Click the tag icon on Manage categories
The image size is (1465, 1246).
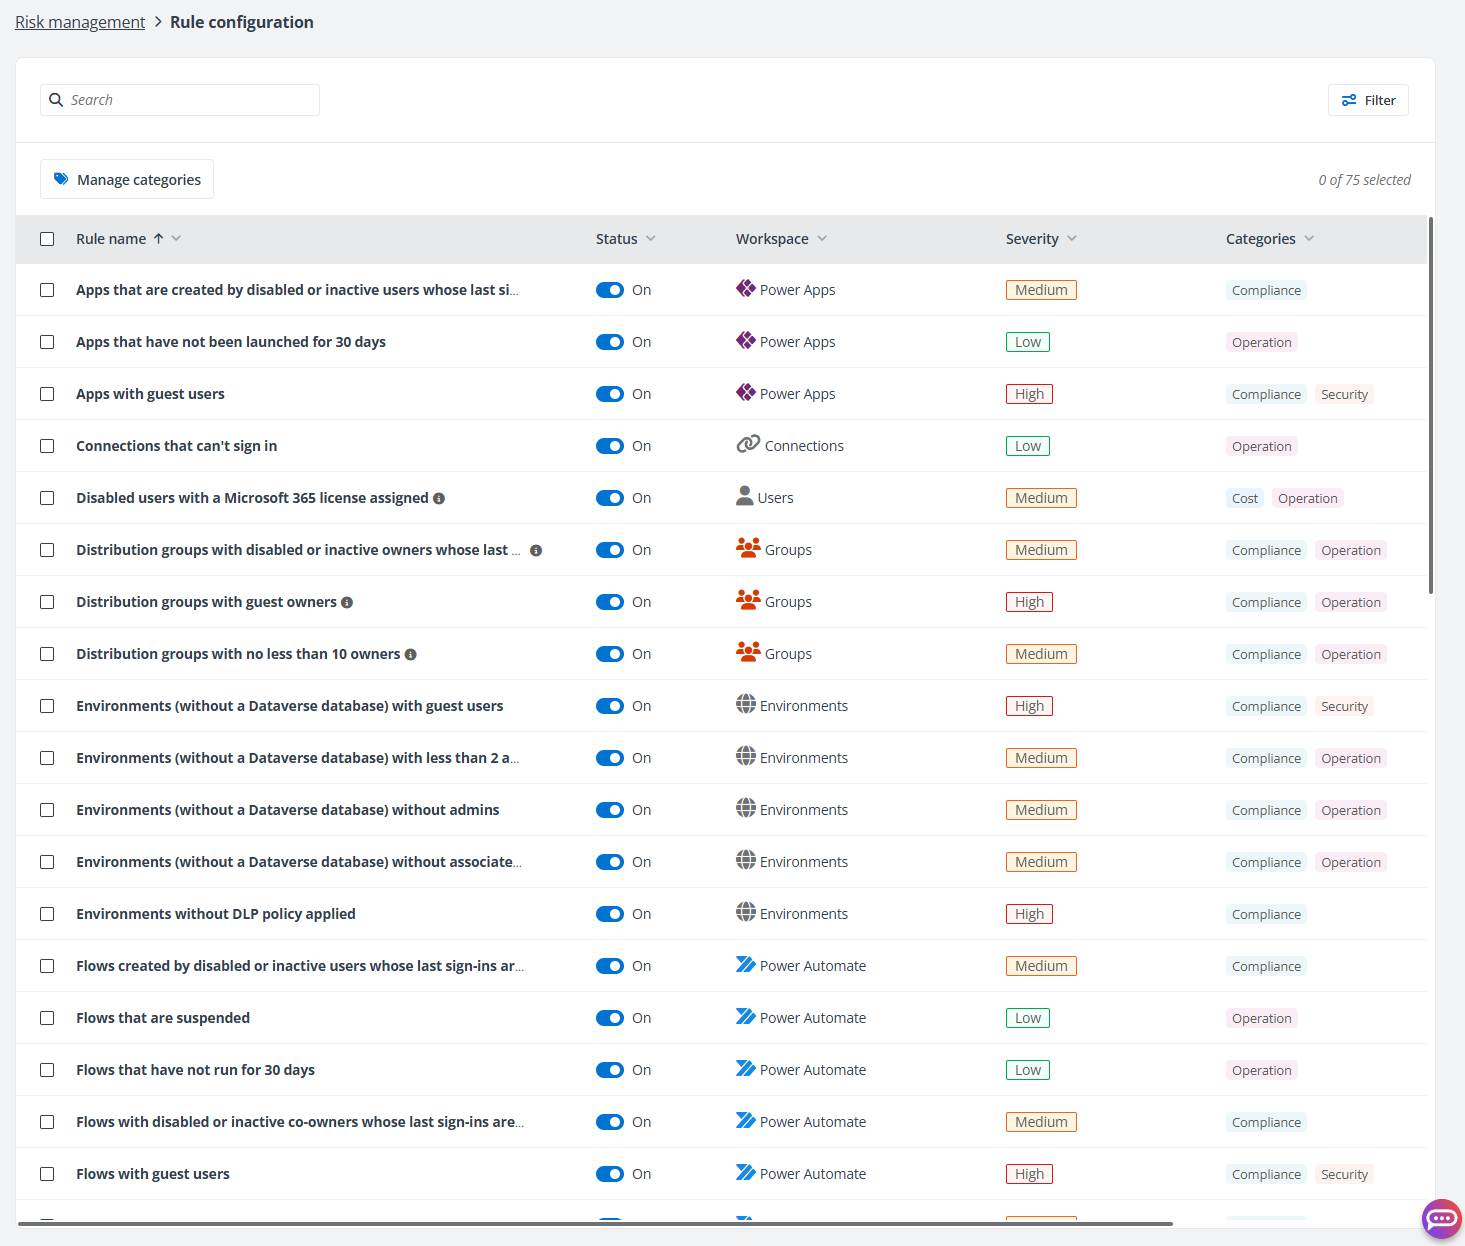click(x=61, y=178)
